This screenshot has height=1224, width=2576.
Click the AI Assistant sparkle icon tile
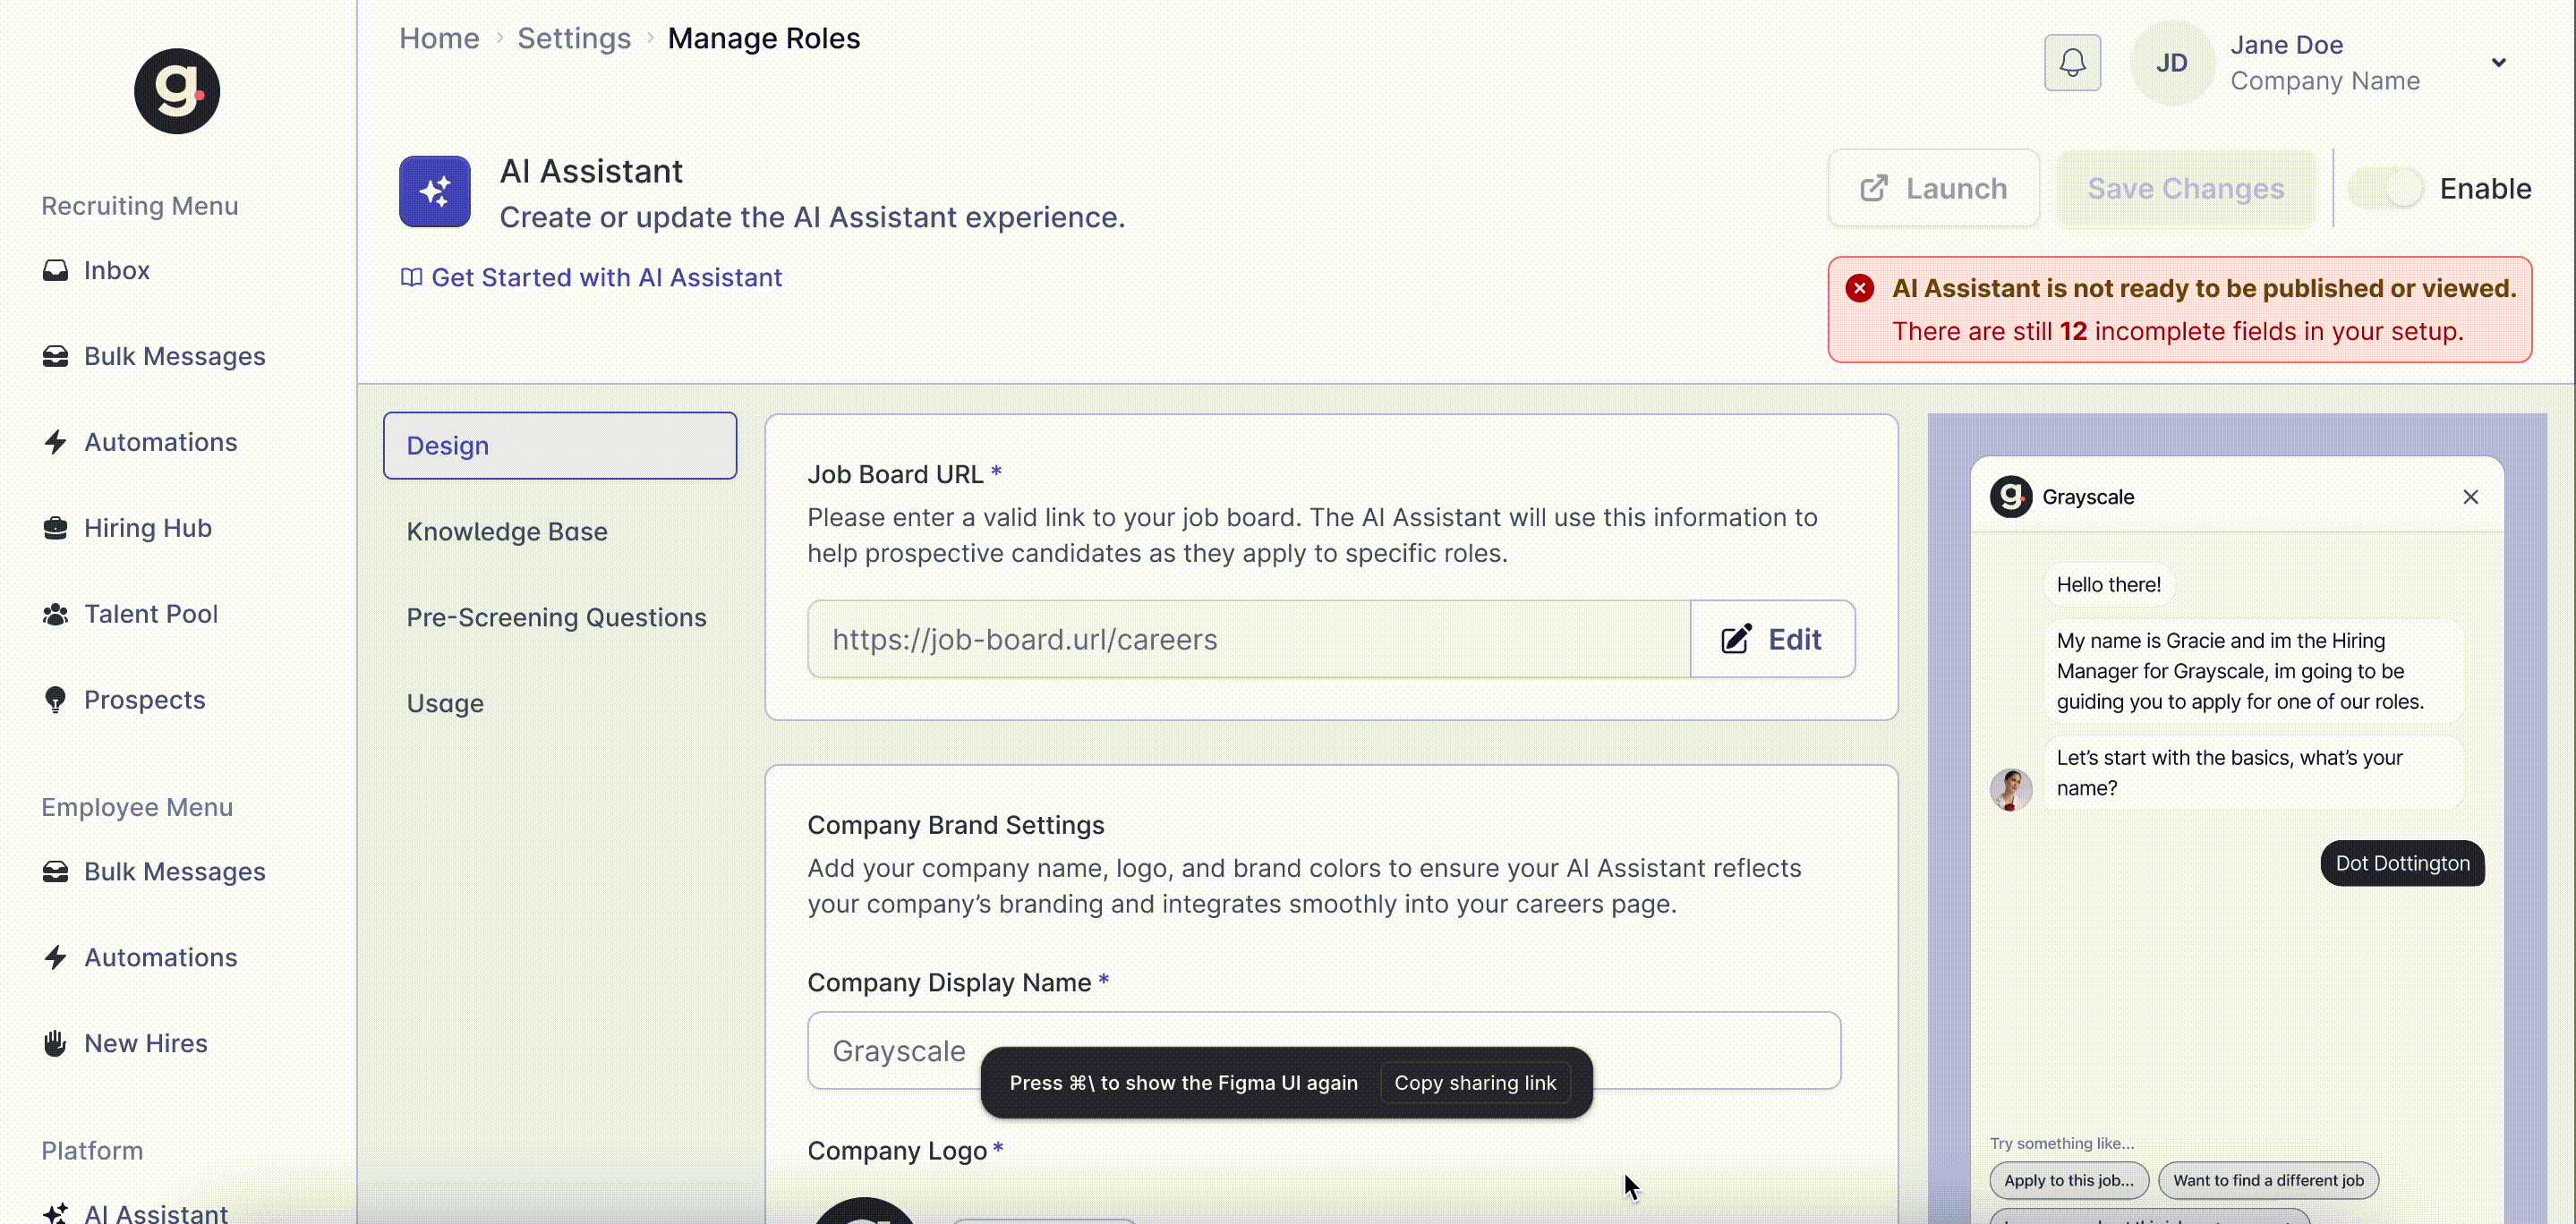pyautogui.click(x=435, y=191)
